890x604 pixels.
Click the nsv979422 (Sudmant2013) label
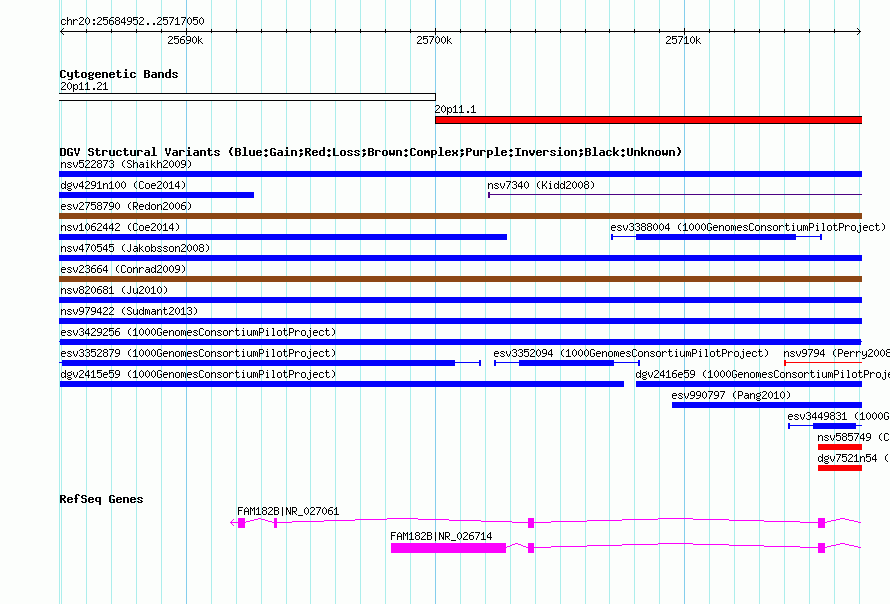click(129, 311)
